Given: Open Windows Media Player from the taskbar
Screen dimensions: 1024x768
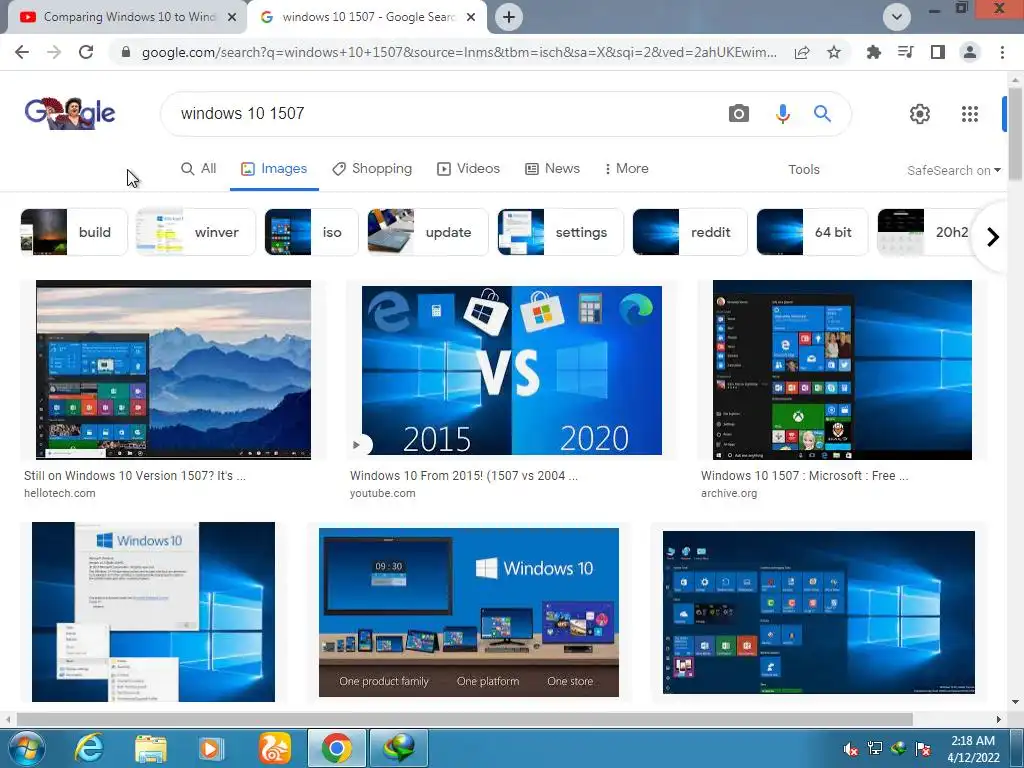Looking at the screenshot, I should pos(212,748).
